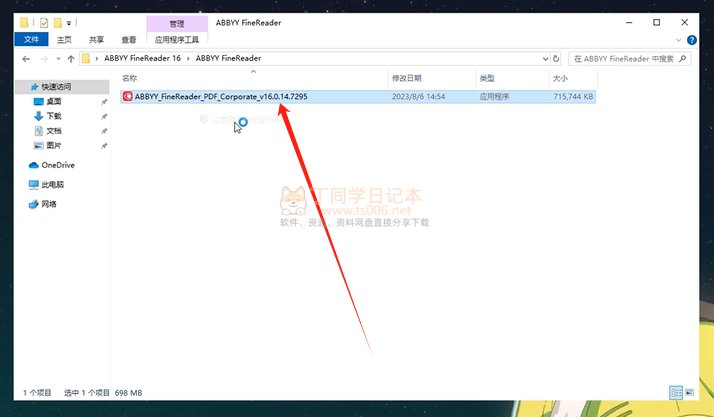Screen dimensions: 714x417
Task: Go forward using the forward arrow
Action: [x=44, y=59]
